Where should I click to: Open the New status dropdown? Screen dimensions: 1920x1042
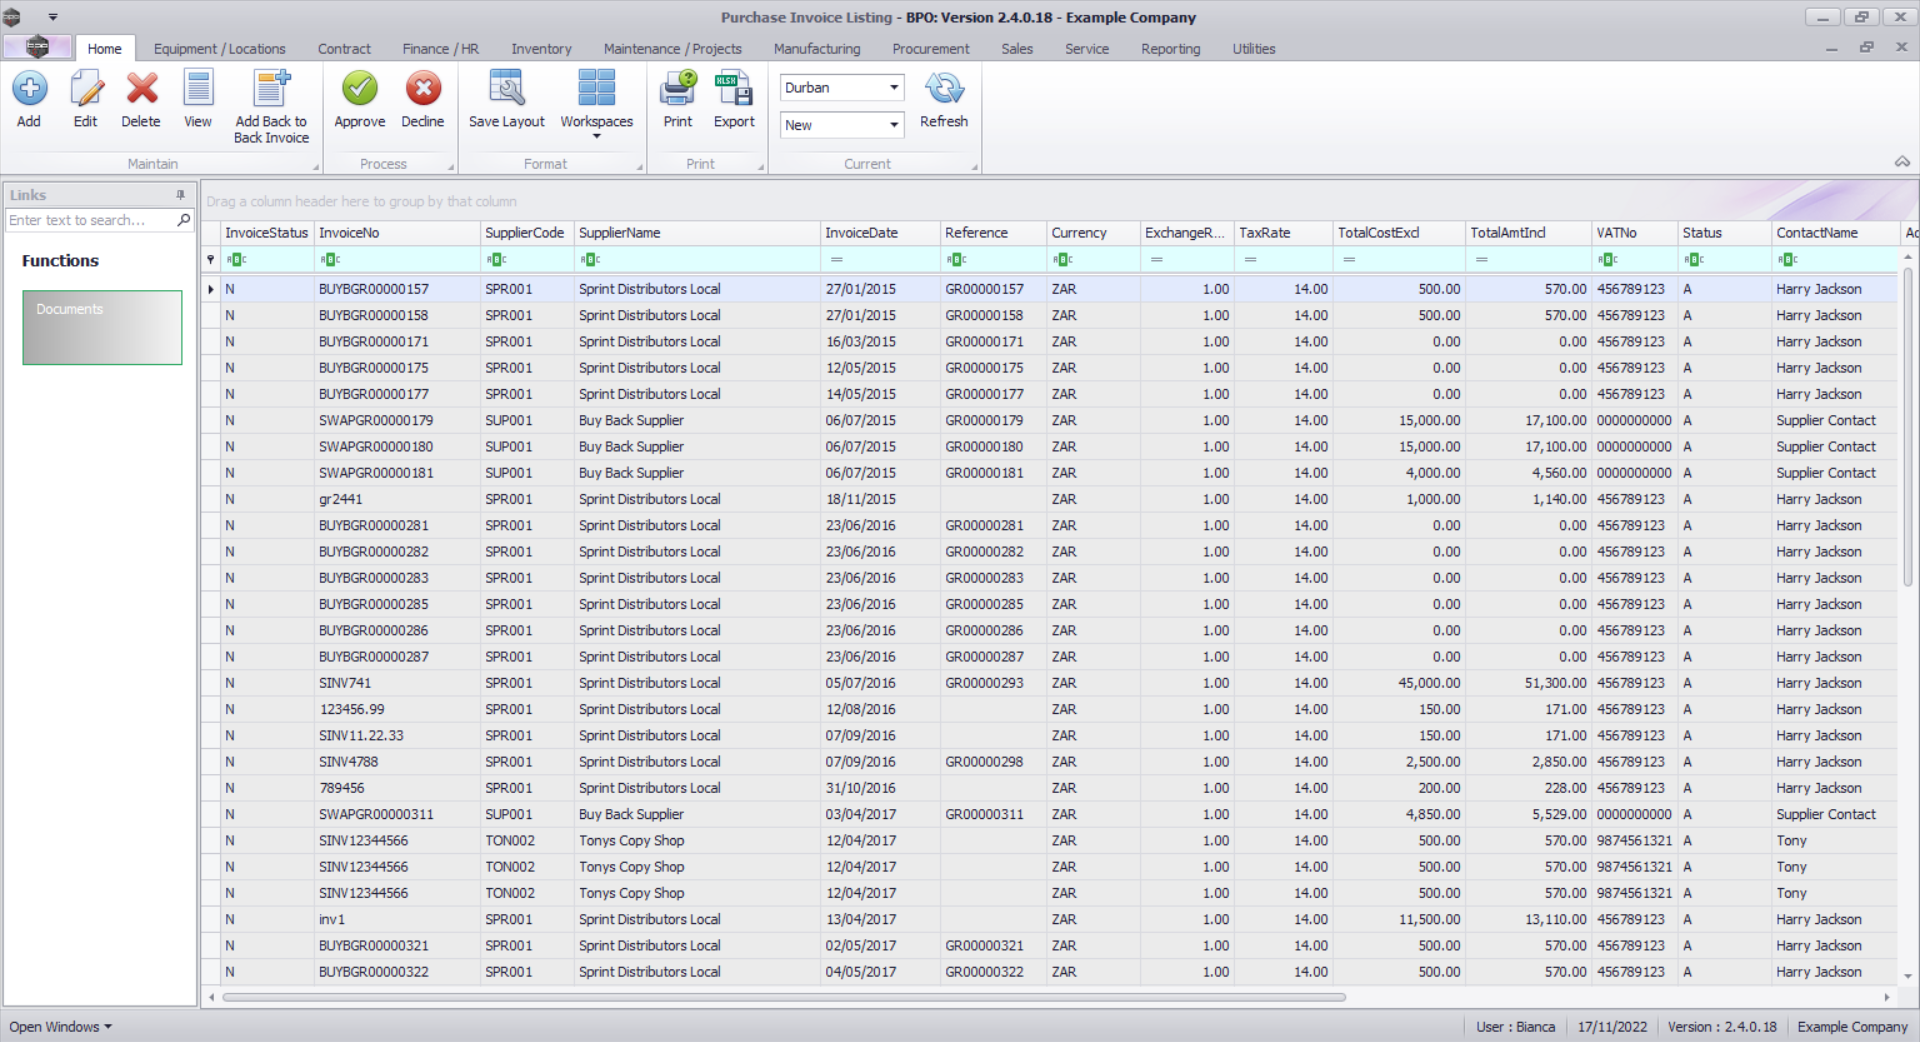tap(893, 125)
